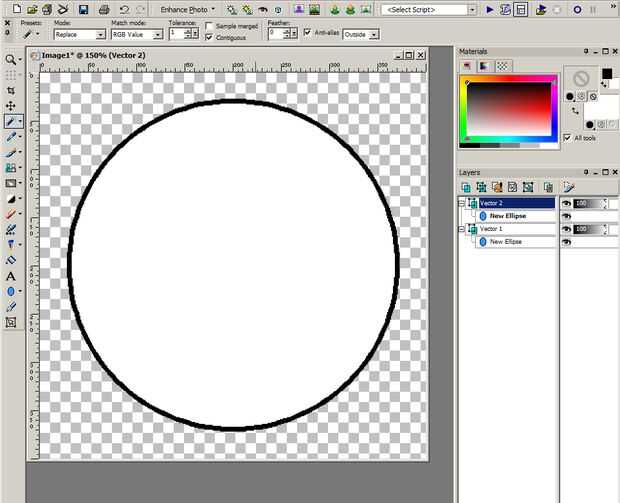Open a file with the folder icon
Viewport: 620px width, 503px height.
click(x=32, y=9)
